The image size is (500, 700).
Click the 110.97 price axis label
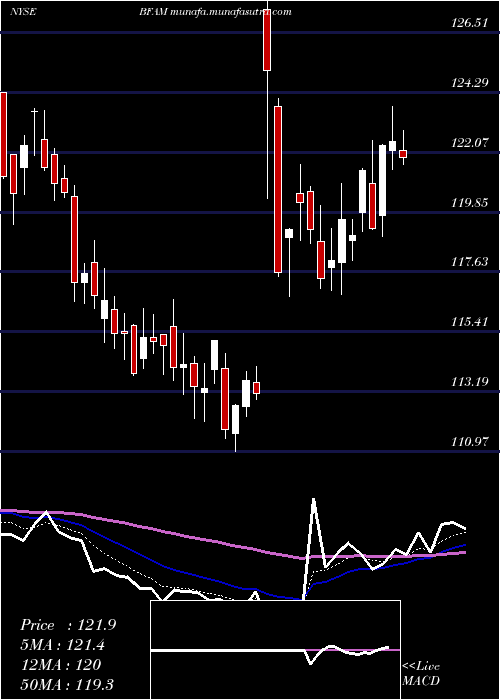tap(470, 442)
